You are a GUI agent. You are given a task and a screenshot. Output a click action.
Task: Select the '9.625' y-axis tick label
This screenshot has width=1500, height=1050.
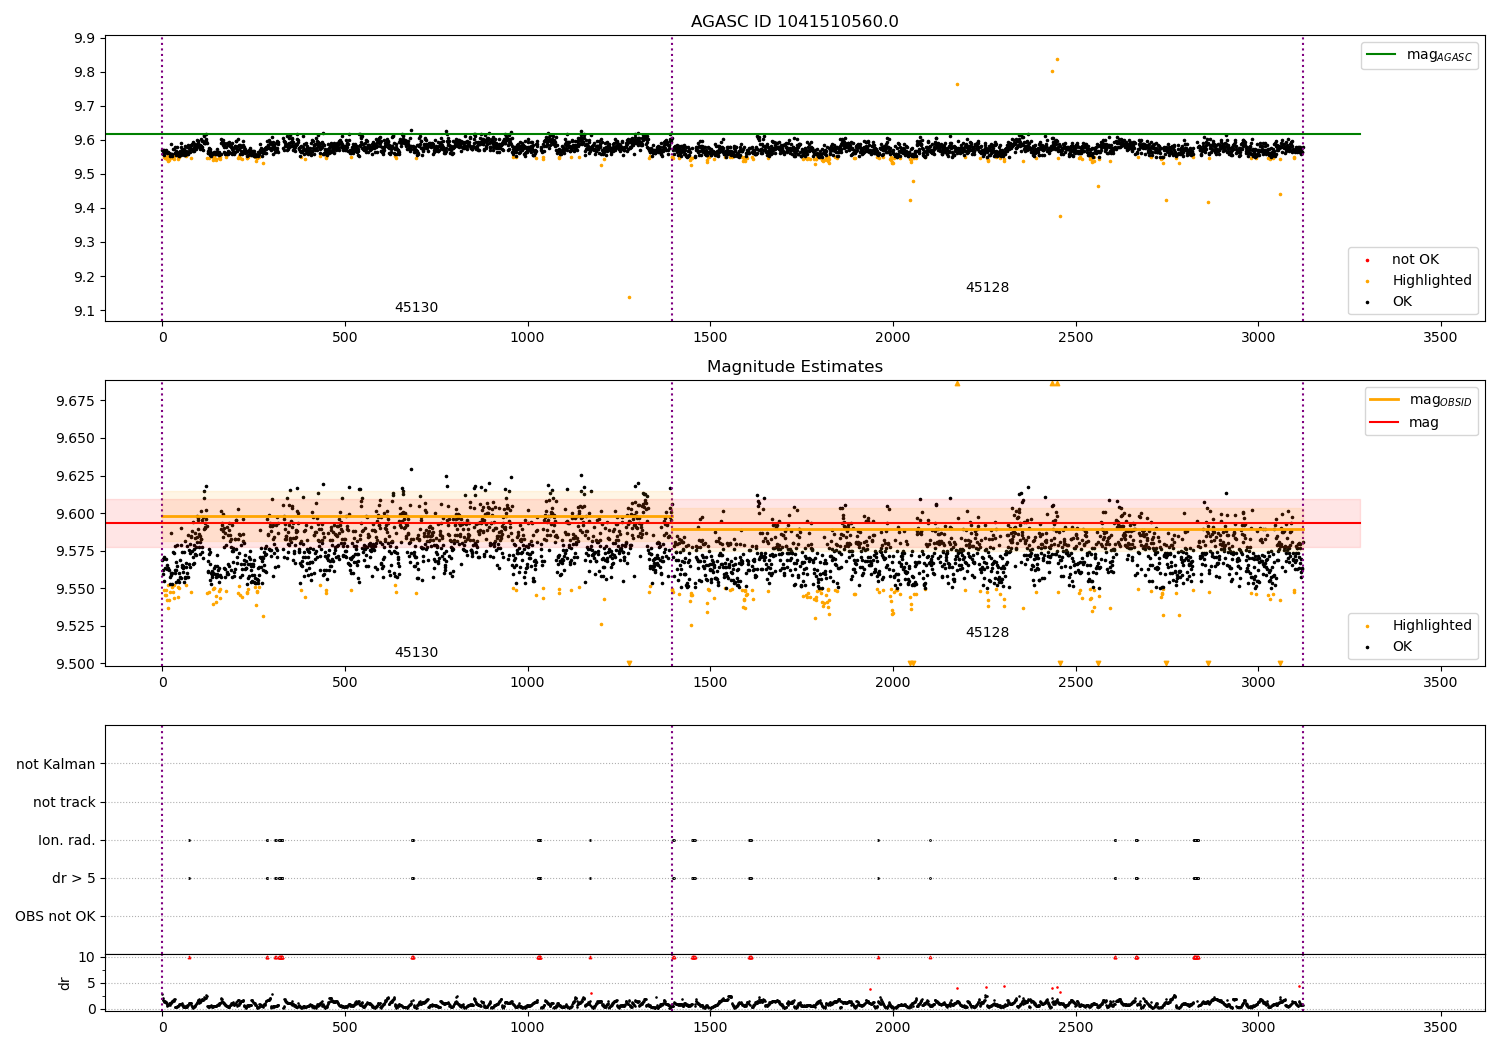(x=76, y=476)
